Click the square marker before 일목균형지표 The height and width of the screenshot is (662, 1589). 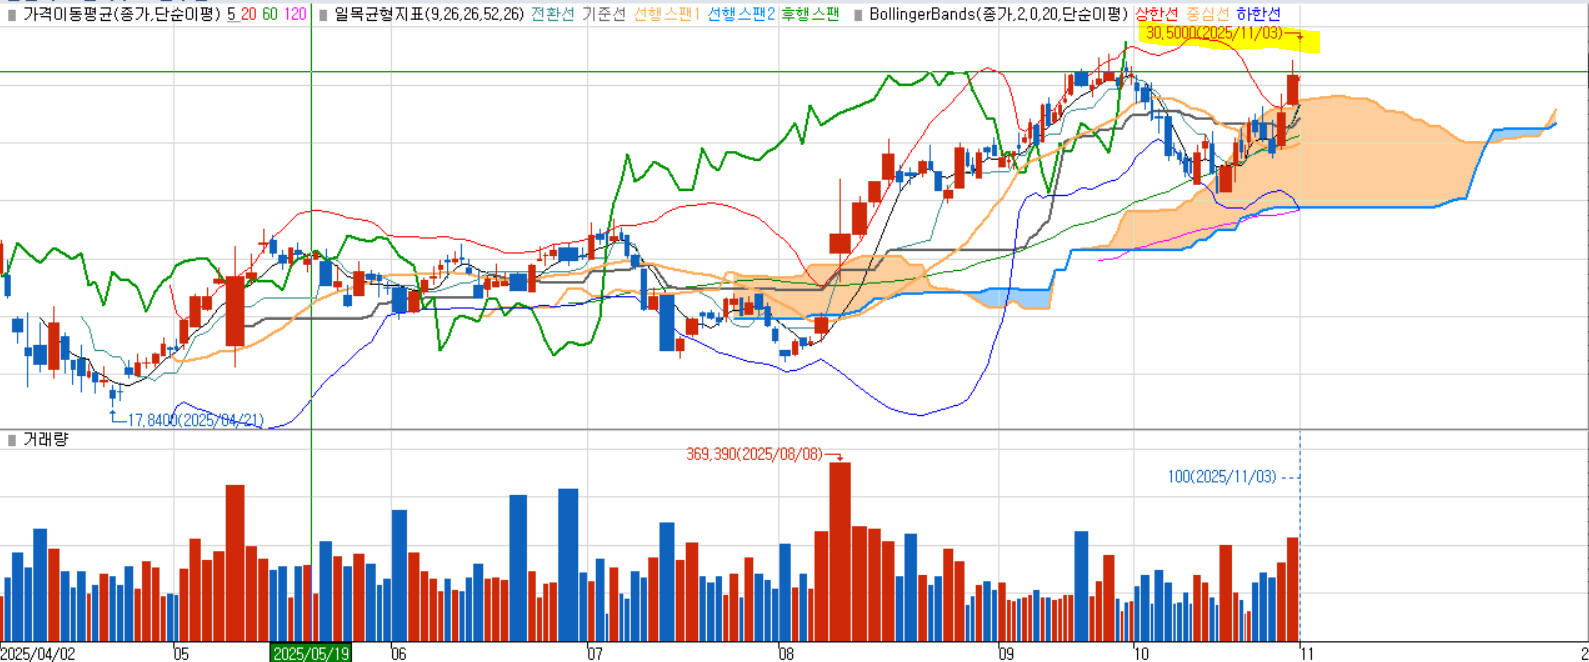pos(323,15)
